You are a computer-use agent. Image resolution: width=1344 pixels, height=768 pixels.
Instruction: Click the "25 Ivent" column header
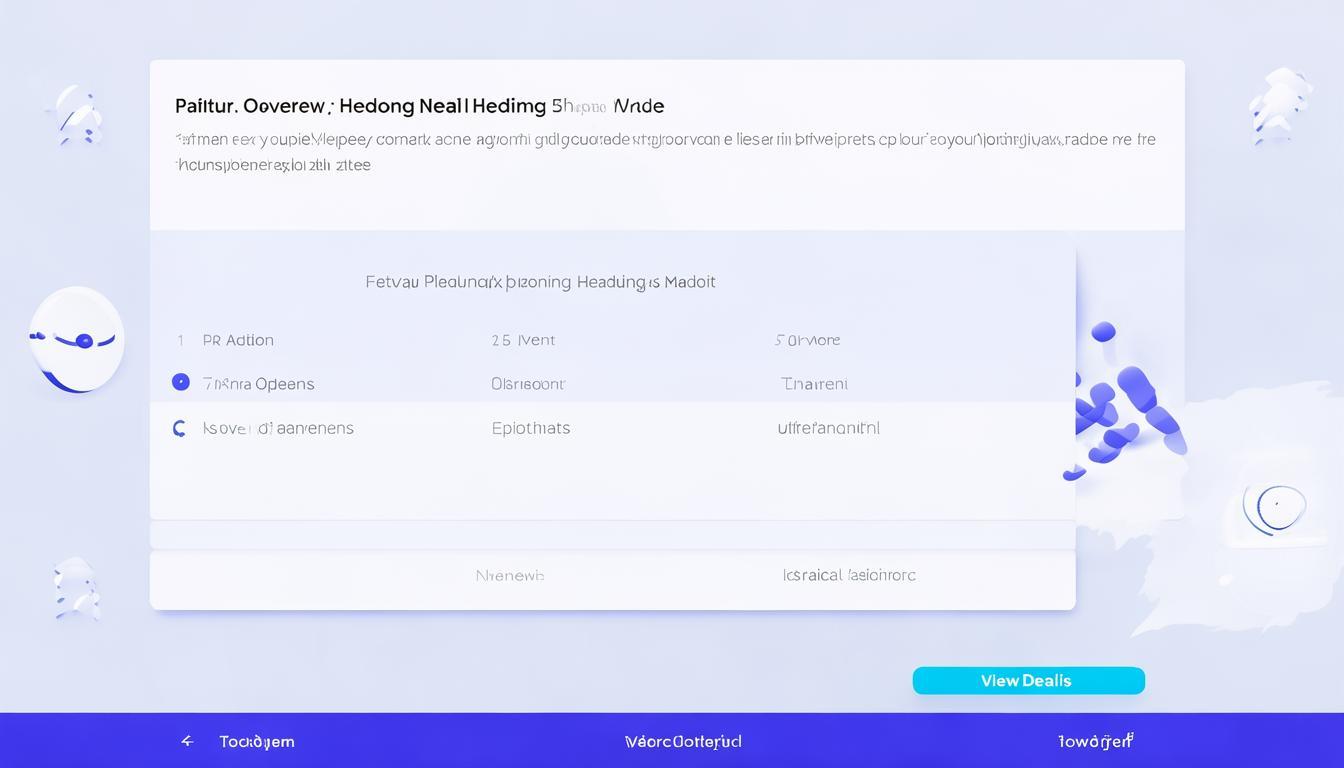523,340
